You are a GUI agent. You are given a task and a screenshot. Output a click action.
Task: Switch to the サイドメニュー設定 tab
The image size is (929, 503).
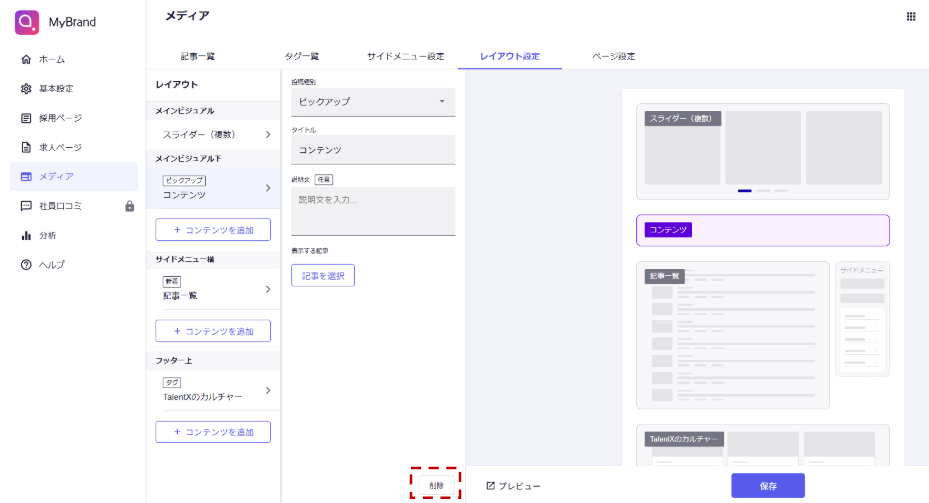tap(405, 56)
